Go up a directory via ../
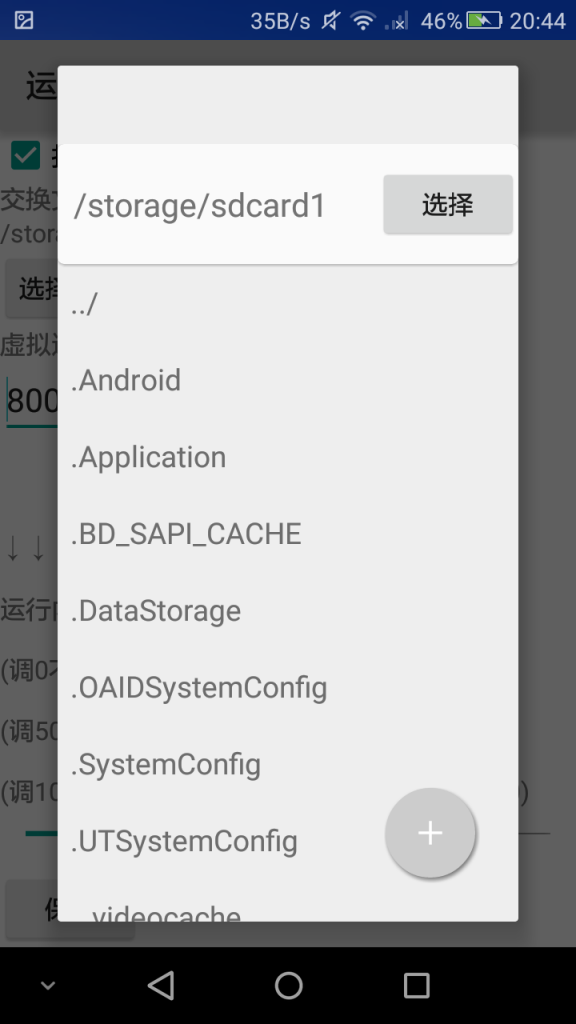Viewport: 576px width, 1024px height. (x=288, y=303)
